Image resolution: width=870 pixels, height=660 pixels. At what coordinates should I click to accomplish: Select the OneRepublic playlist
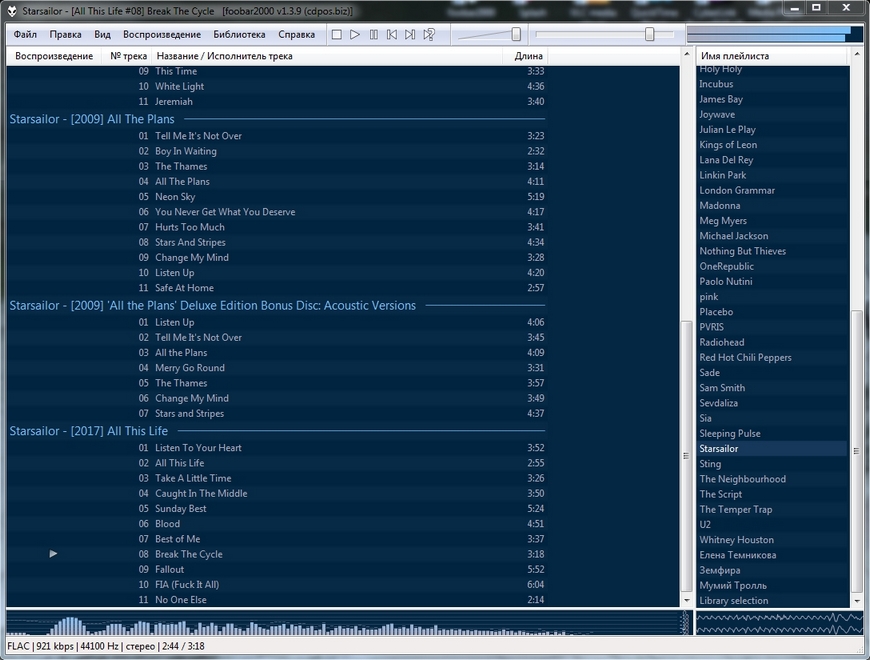point(772,266)
